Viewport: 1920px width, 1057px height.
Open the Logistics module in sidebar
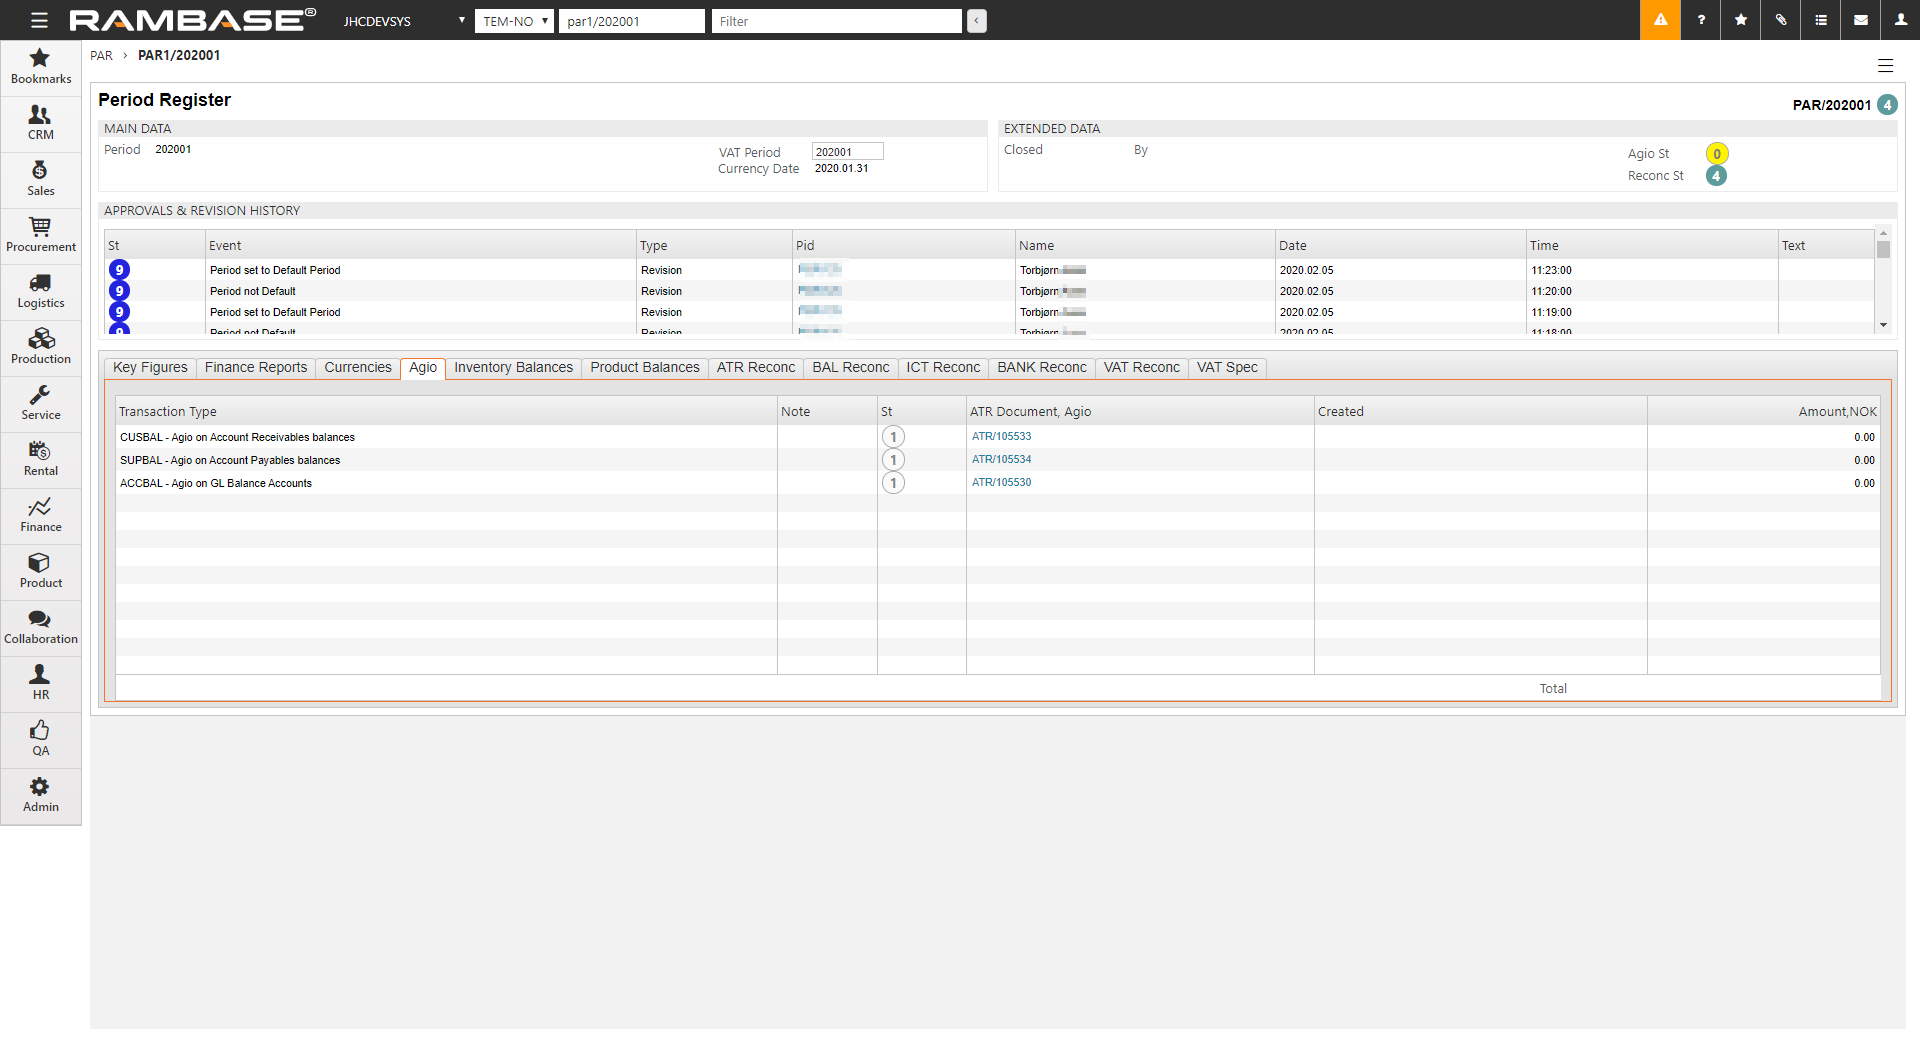click(x=41, y=291)
